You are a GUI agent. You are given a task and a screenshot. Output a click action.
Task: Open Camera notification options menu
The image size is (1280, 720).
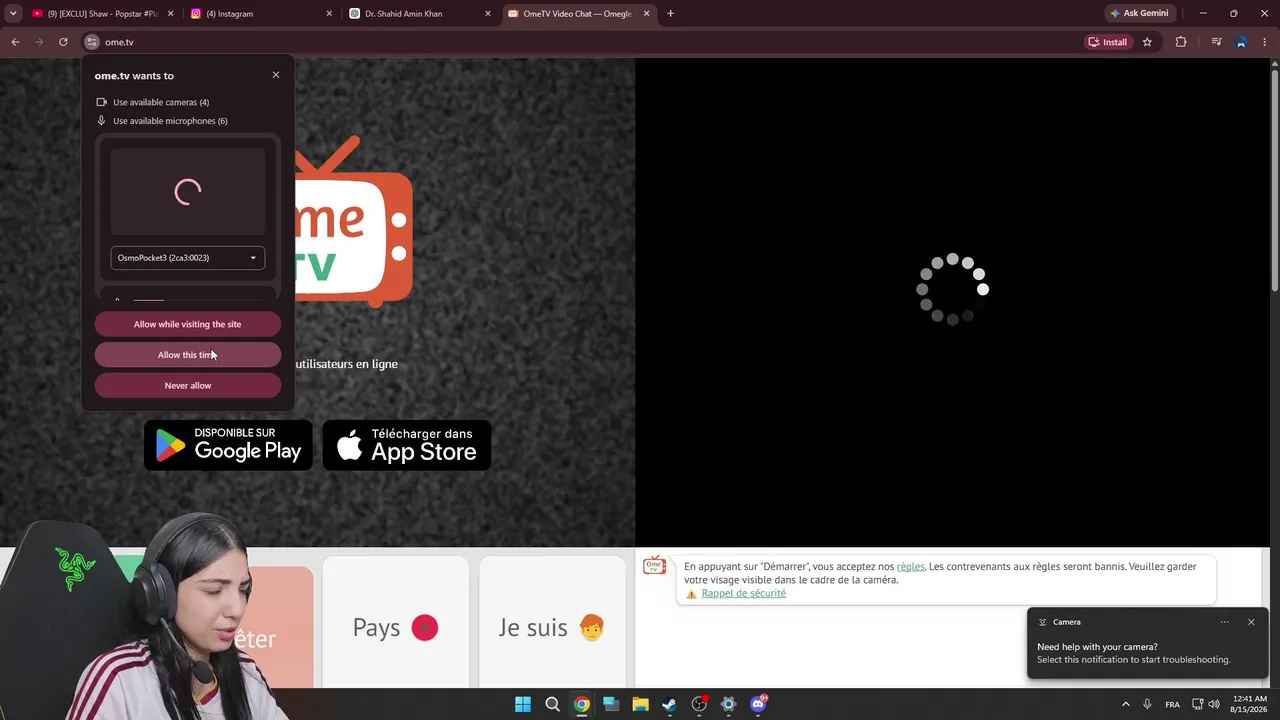tap(1224, 622)
